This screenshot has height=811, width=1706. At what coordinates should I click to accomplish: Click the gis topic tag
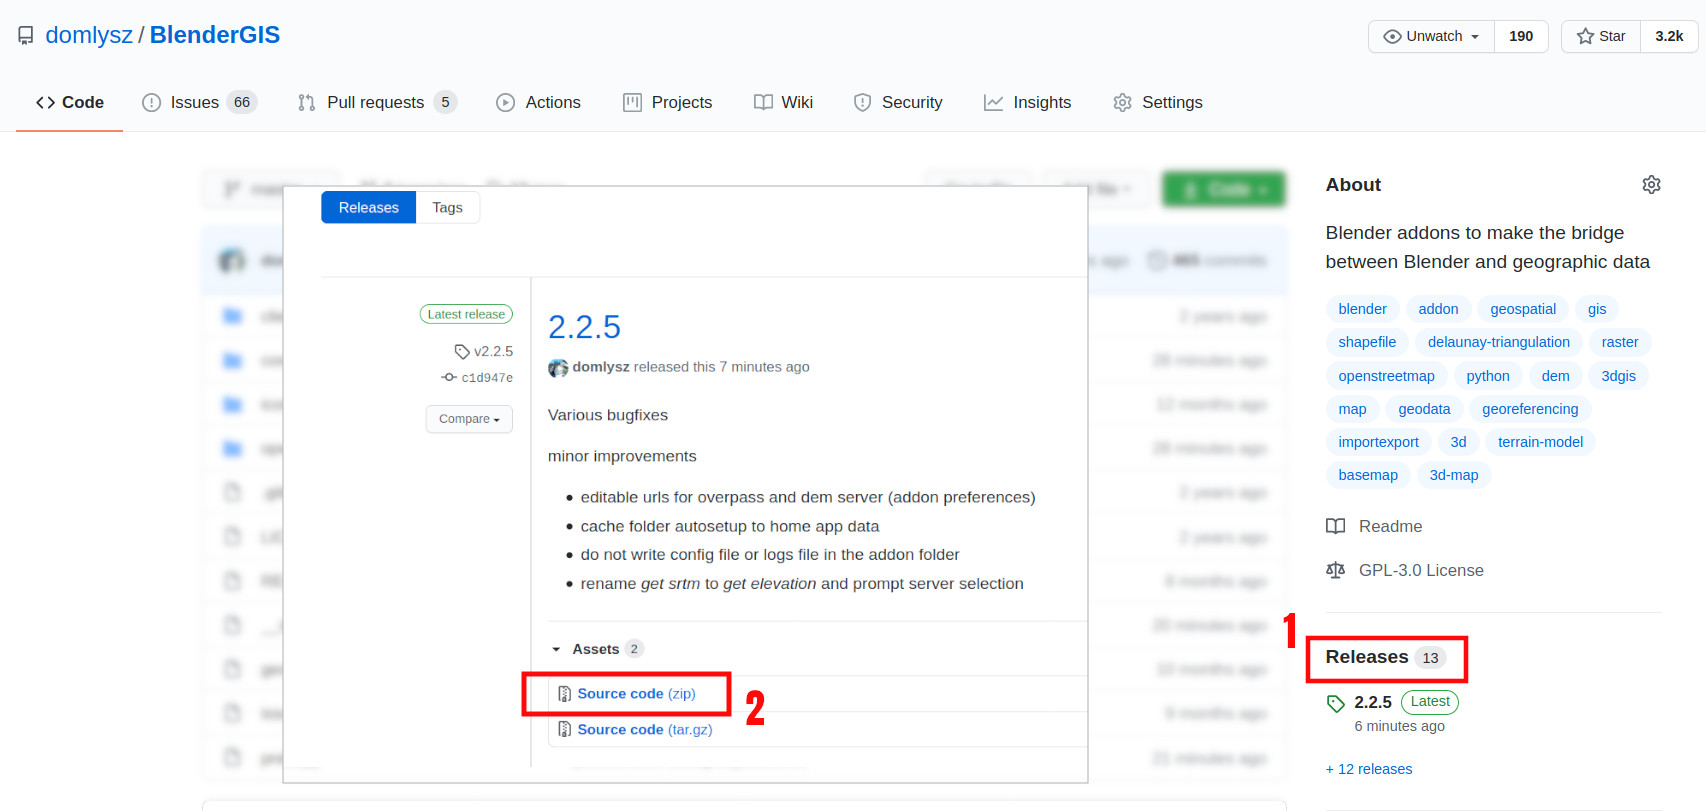pos(1597,309)
